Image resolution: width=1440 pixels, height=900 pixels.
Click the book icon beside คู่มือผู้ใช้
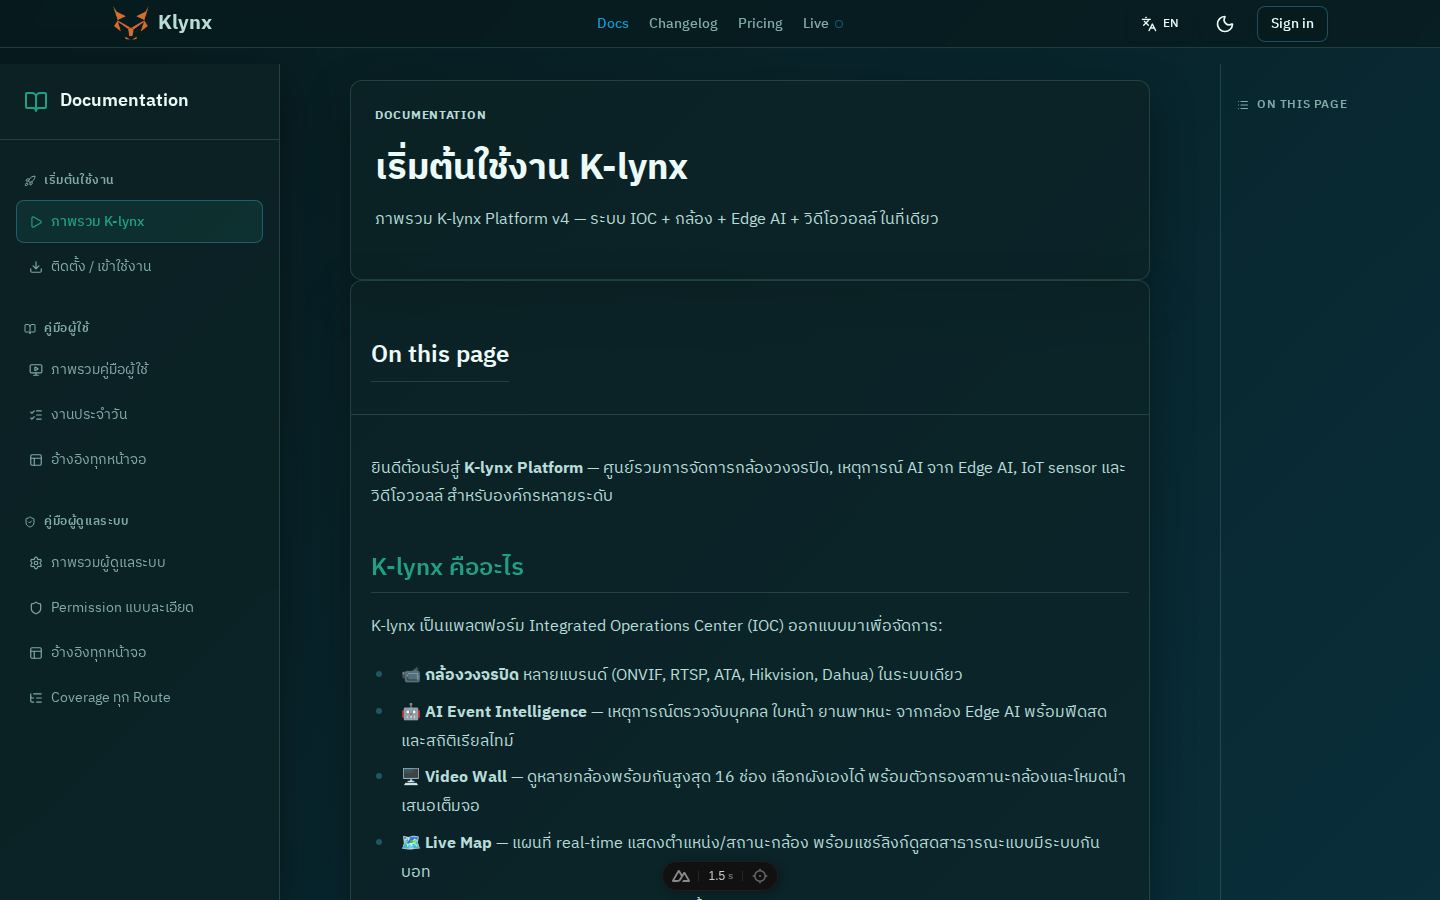(30, 328)
